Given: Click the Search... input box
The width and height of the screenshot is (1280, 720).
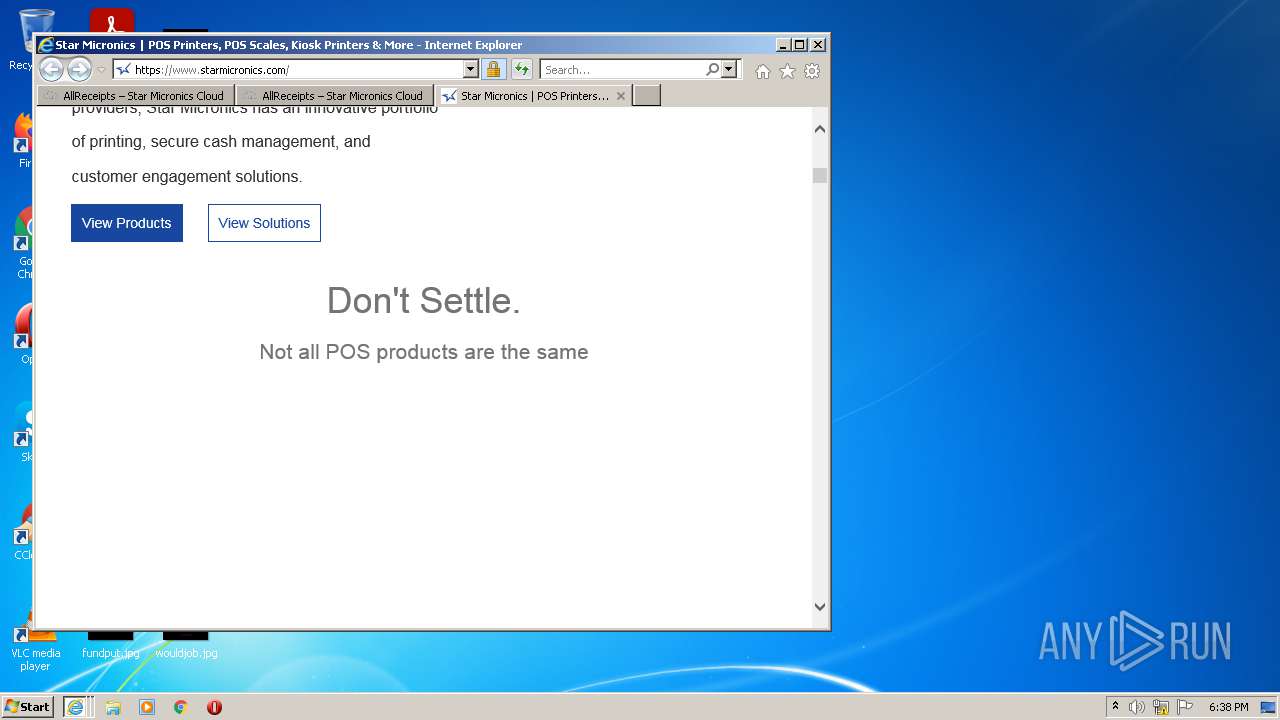Looking at the screenshot, I should tap(622, 70).
